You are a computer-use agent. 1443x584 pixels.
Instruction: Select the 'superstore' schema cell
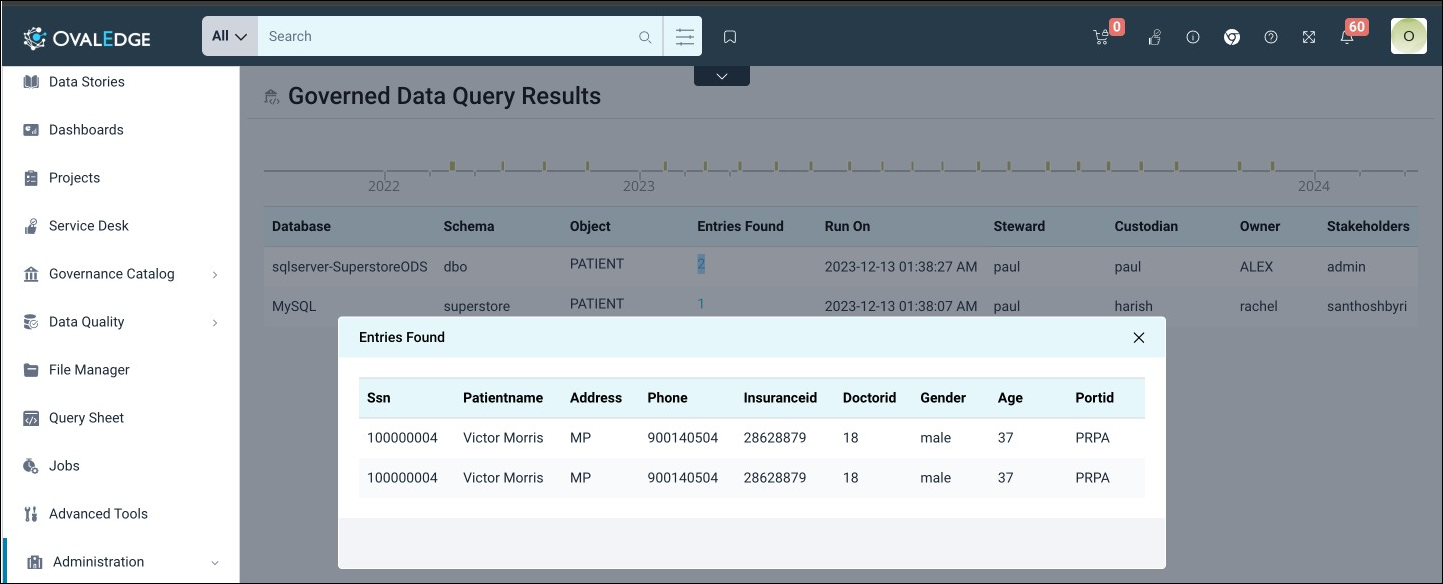click(477, 306)
